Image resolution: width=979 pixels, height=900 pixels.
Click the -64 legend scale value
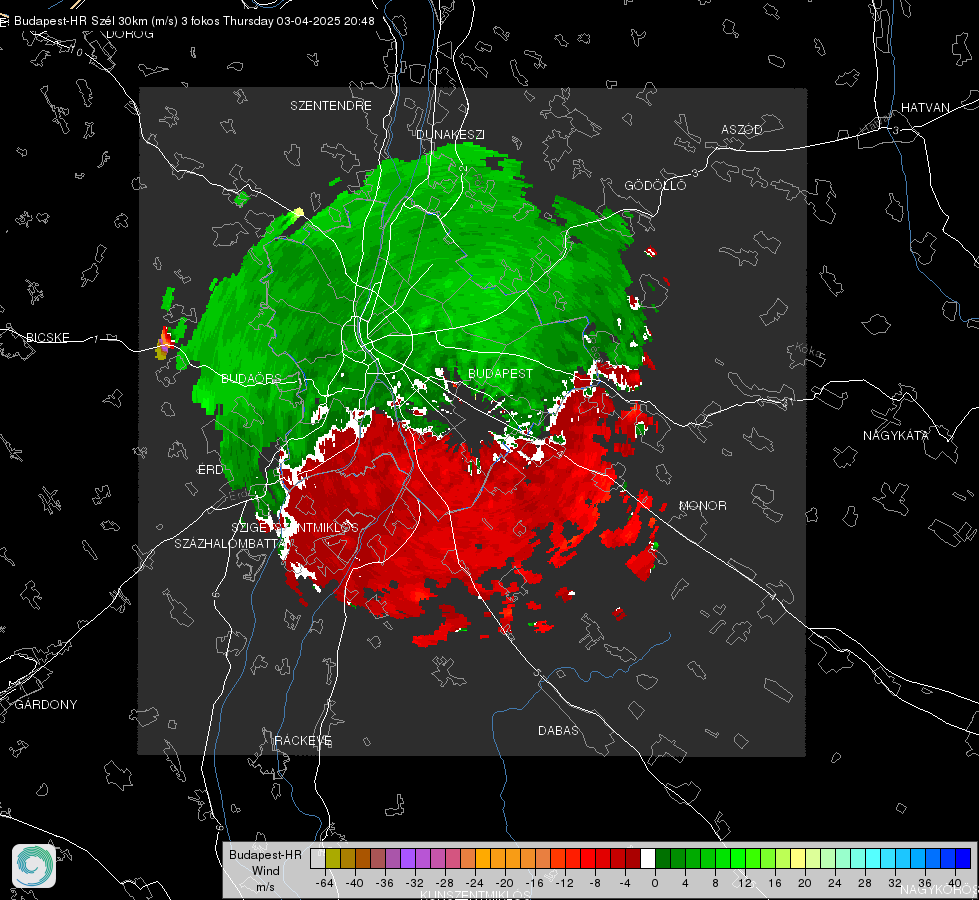click(325, 883)
